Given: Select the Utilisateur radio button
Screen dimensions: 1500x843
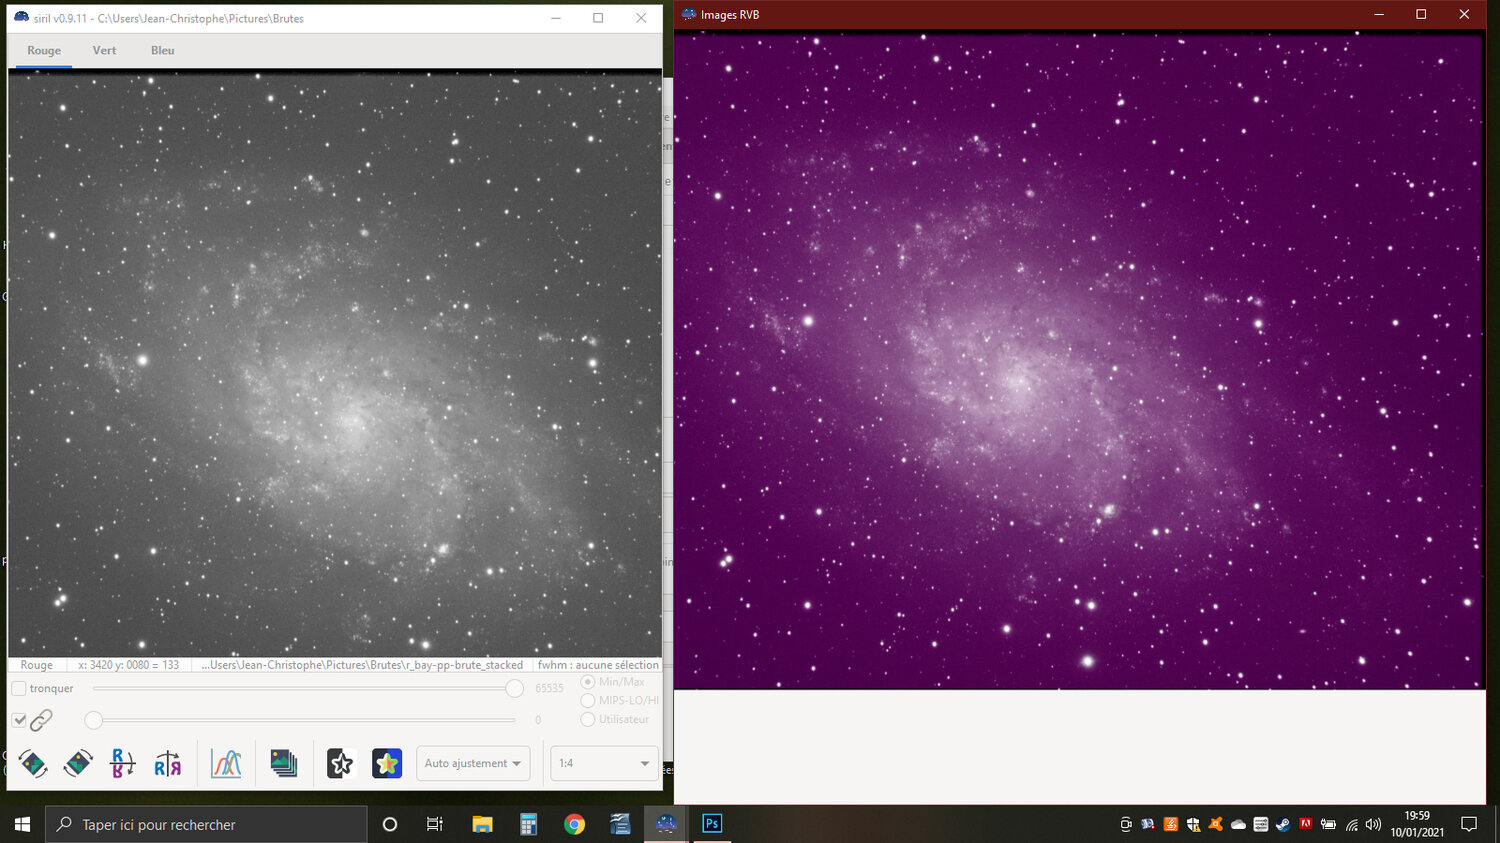Looking at the screenshot, I should [x=588, y=720].
